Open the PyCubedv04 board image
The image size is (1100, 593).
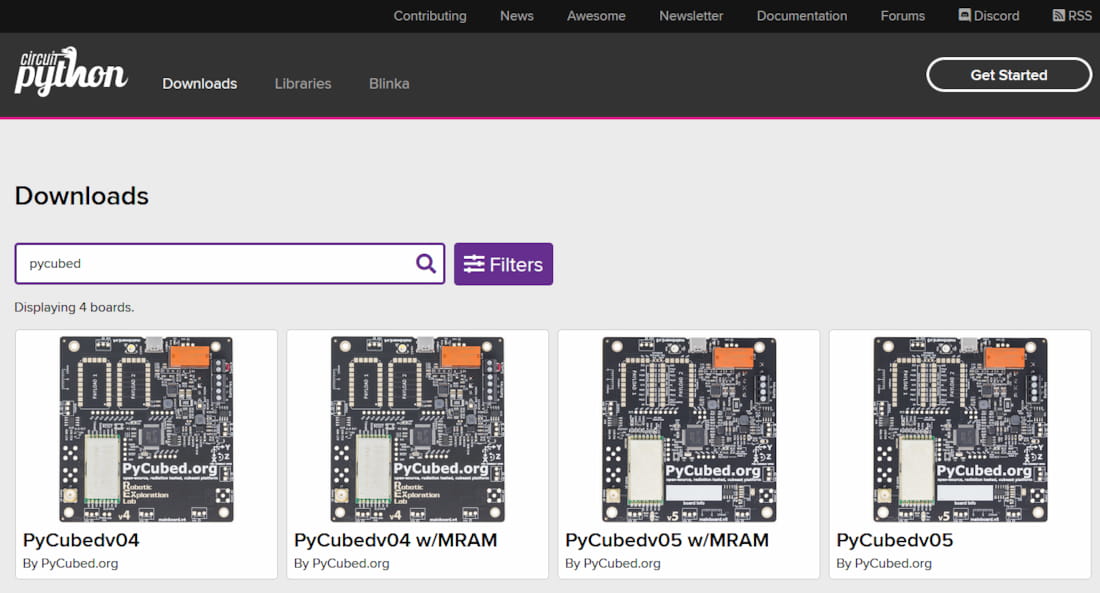pyautogui.click(x=146, y=429)
